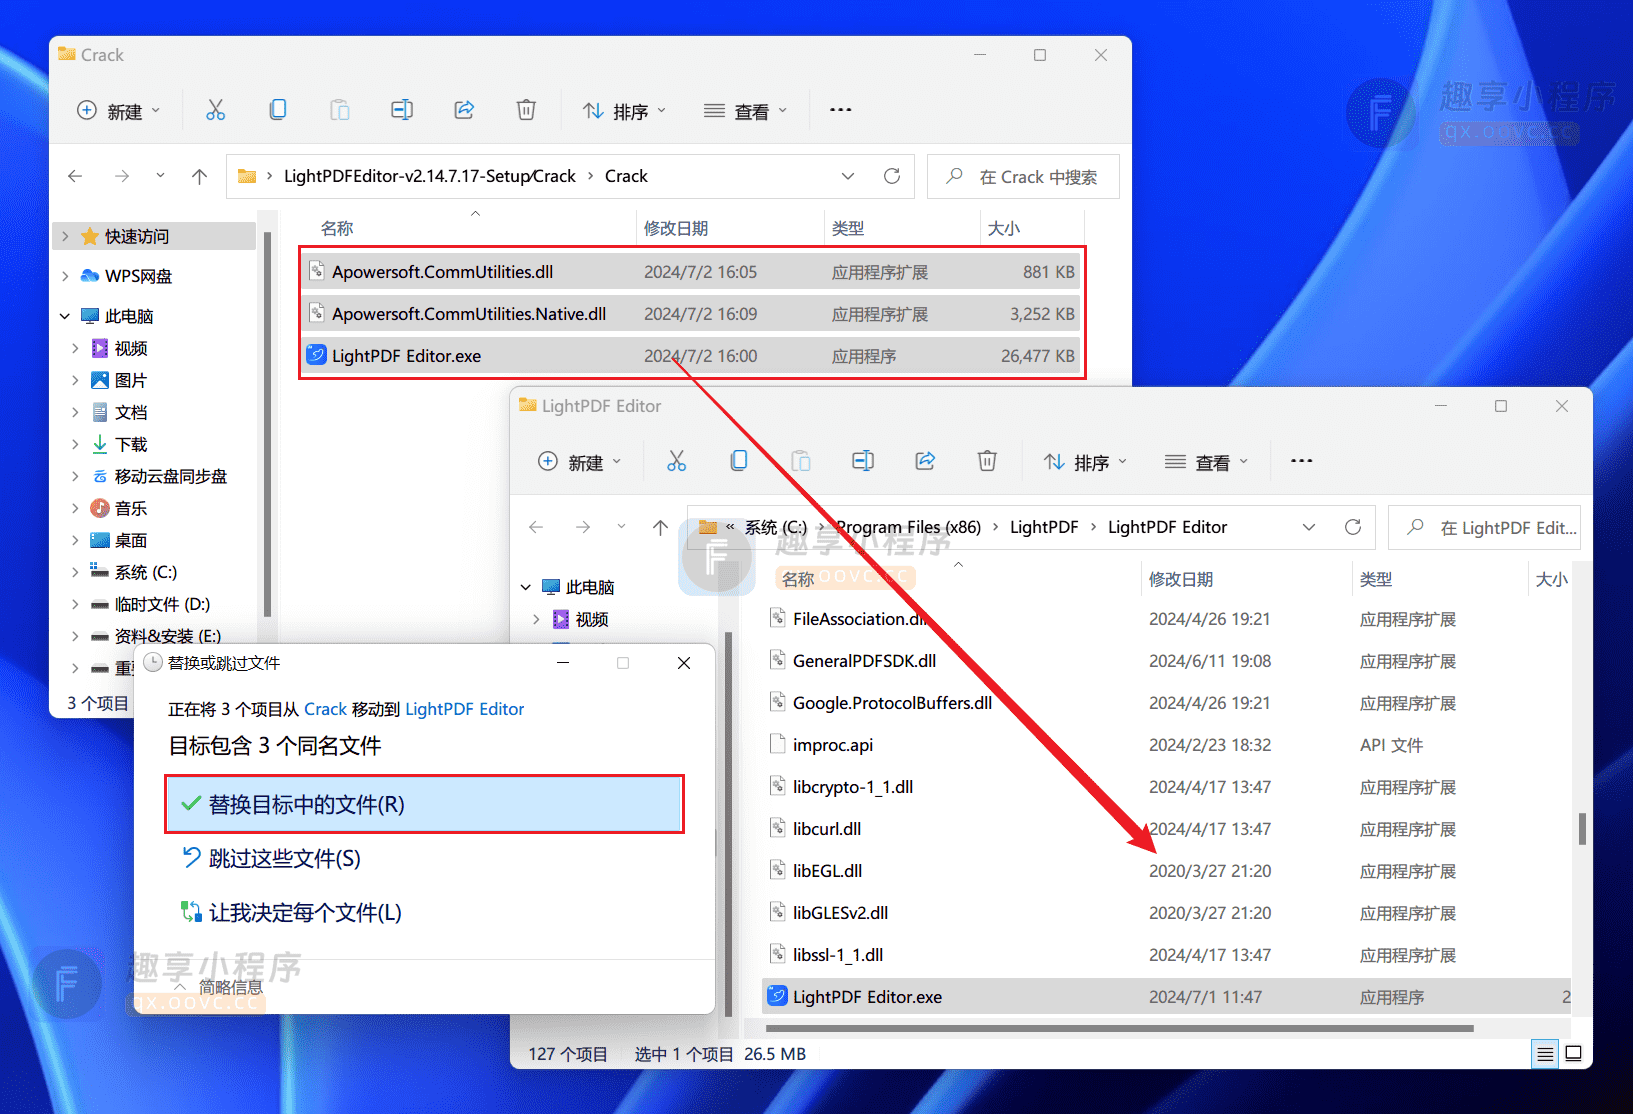Click horizontal scrollbar in LightPDF Editor window

(1119, 1028)
